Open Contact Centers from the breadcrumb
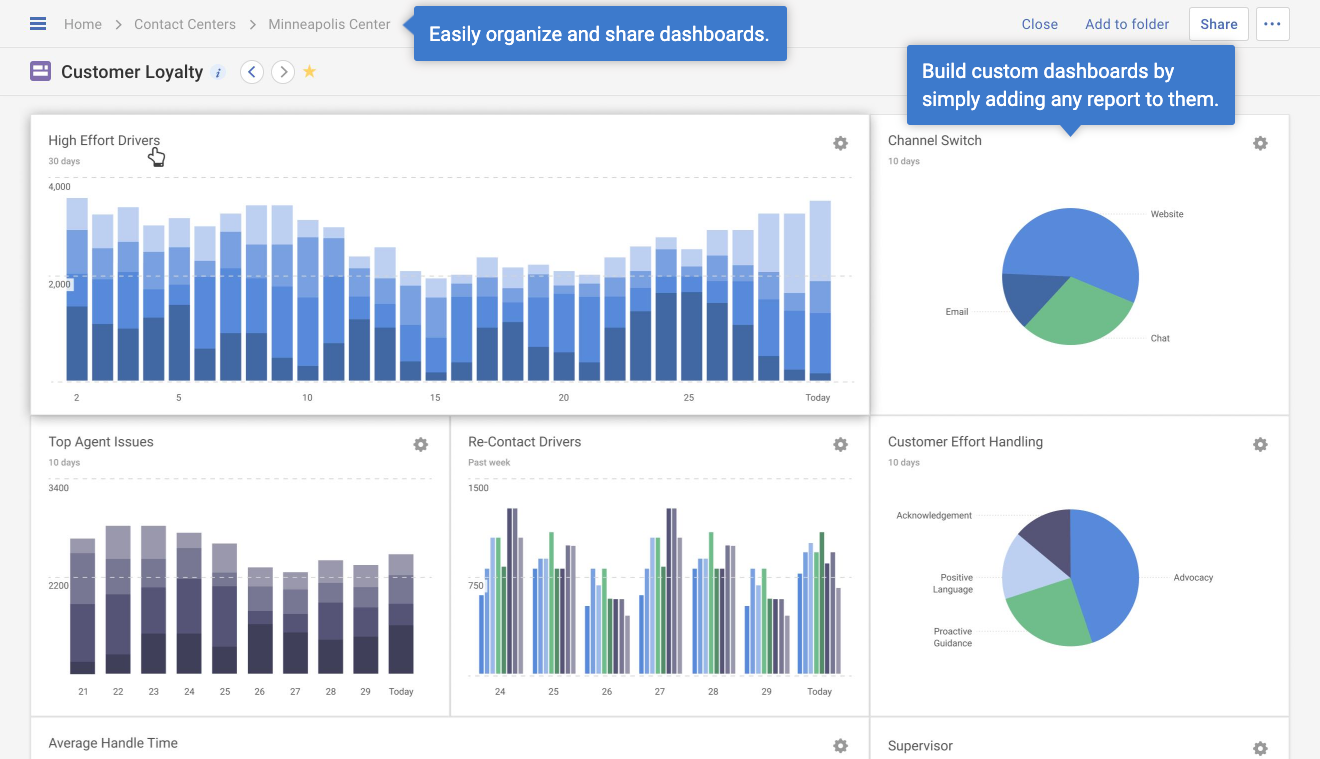Image resolution: width=1320 pixels, height=759 pixels. (184, 23)
